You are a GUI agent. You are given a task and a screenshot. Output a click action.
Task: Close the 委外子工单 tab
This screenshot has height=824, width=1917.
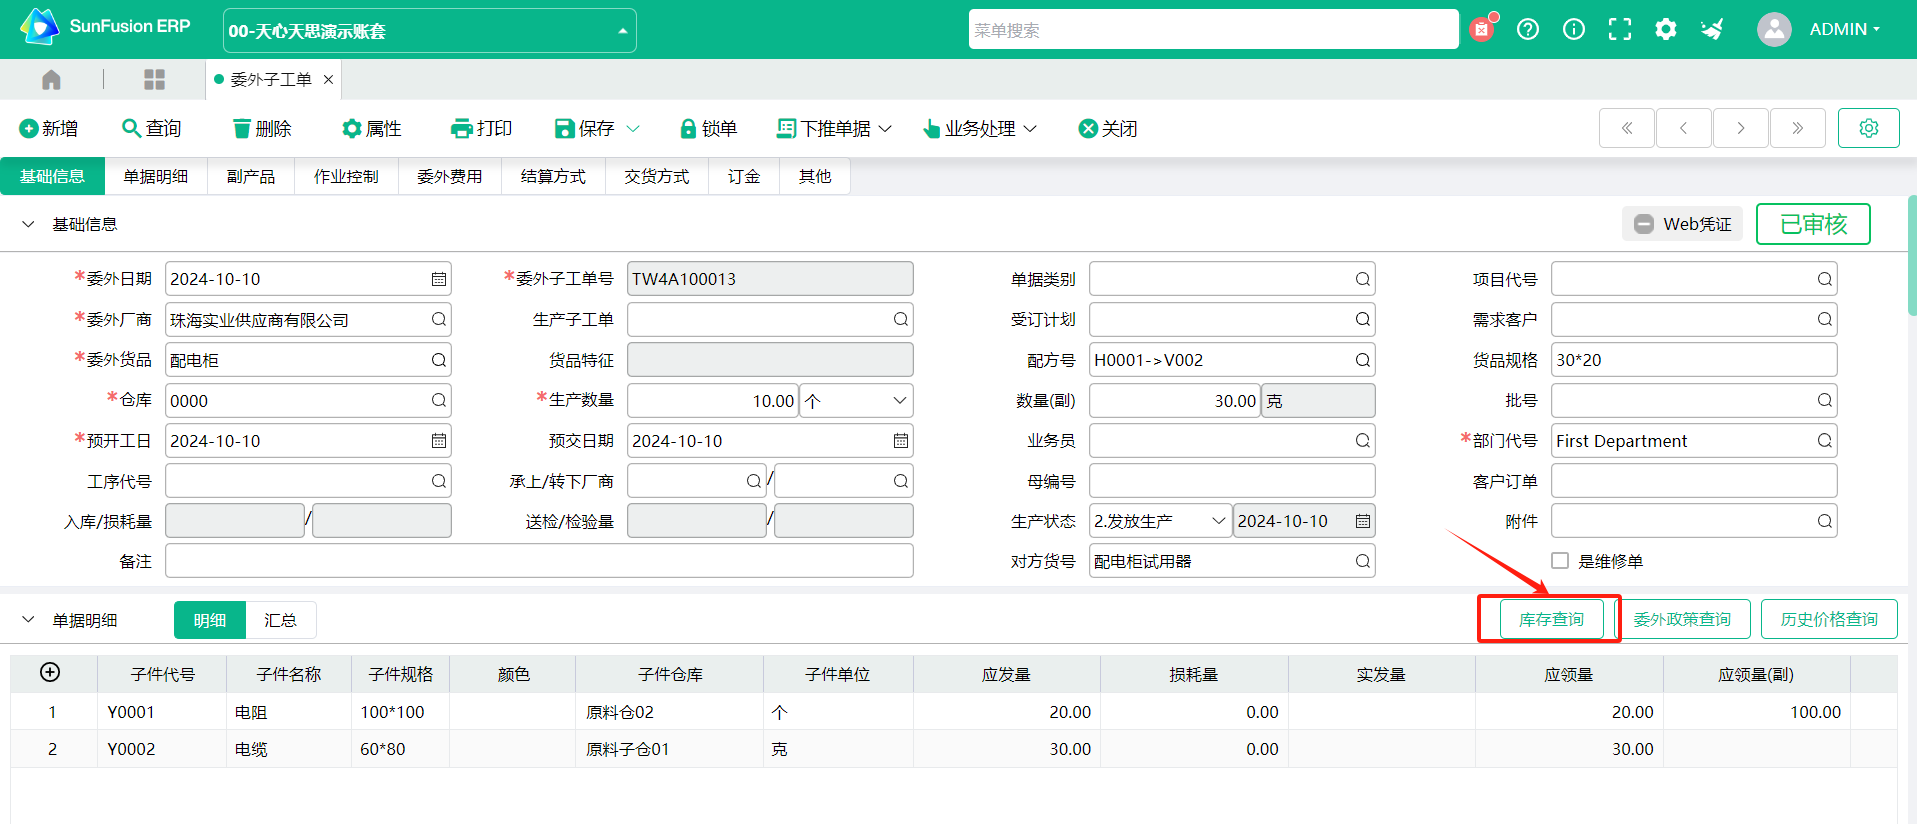tap(328, 79)
